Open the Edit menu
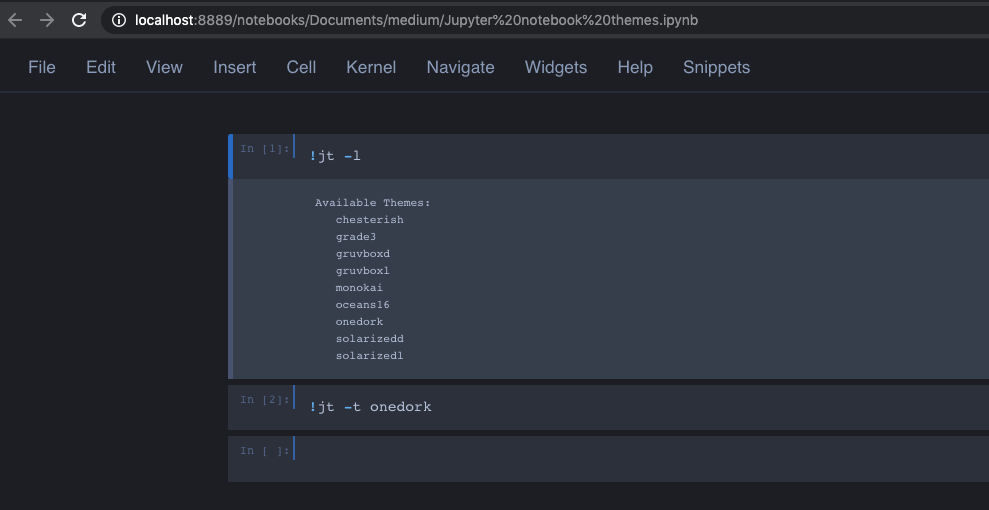This screenshot has width=989, height=510. (101, 67)
